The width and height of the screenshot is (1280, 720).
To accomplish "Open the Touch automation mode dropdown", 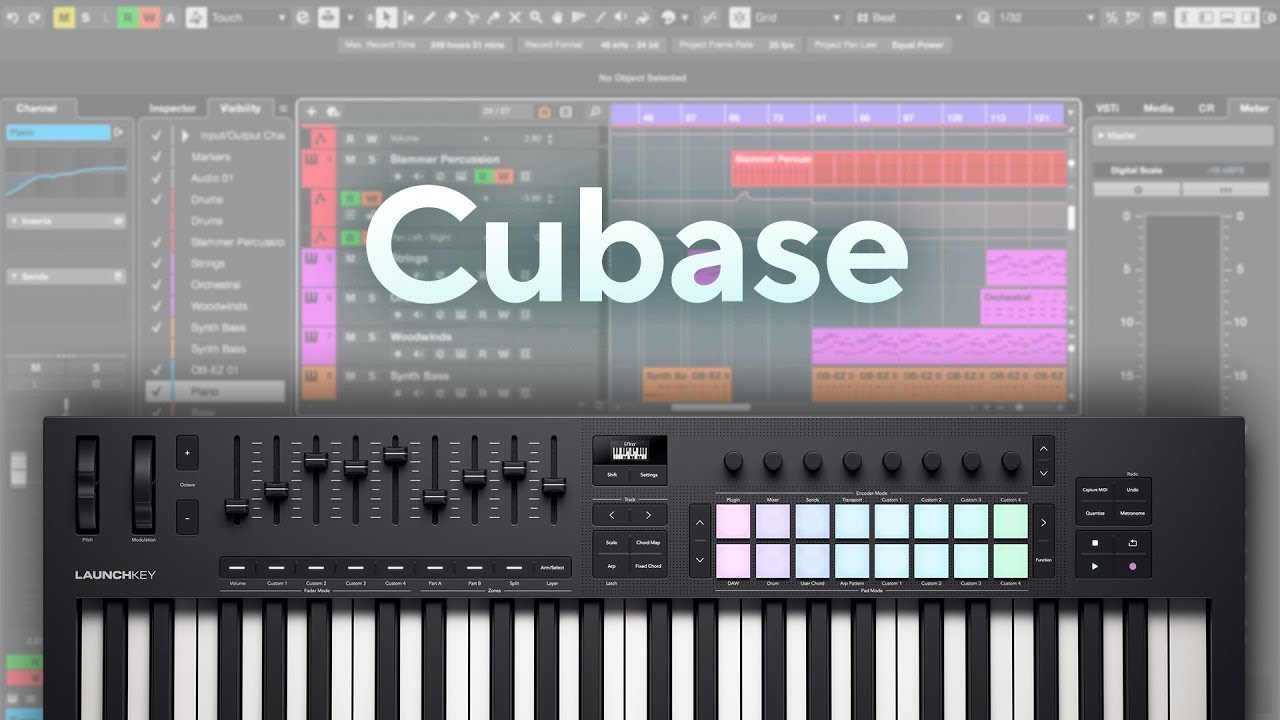I will tap(248, 18).
